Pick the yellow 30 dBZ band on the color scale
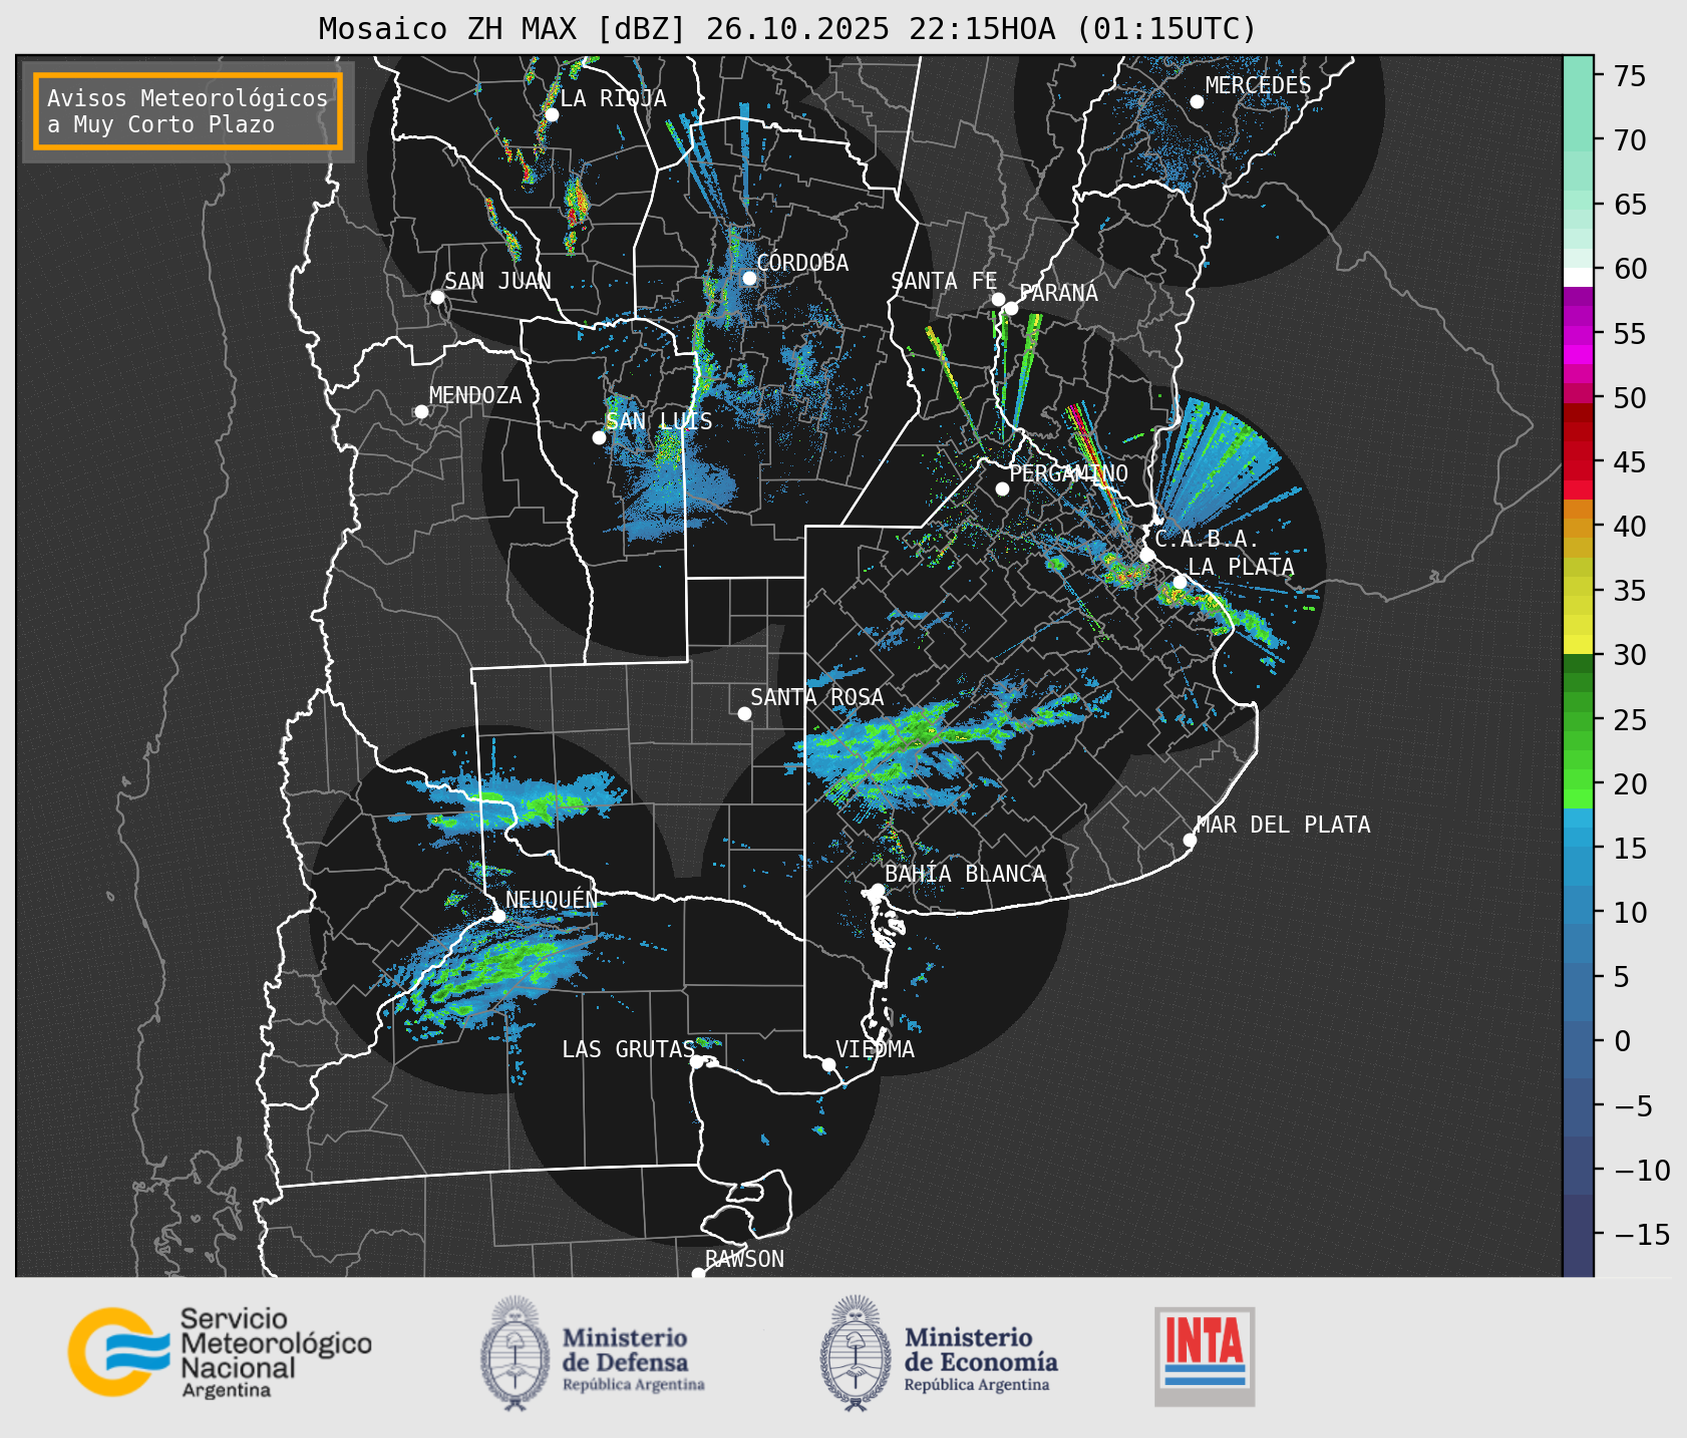This screenshot has height=1438, width=1687. tap(1578, 645)
